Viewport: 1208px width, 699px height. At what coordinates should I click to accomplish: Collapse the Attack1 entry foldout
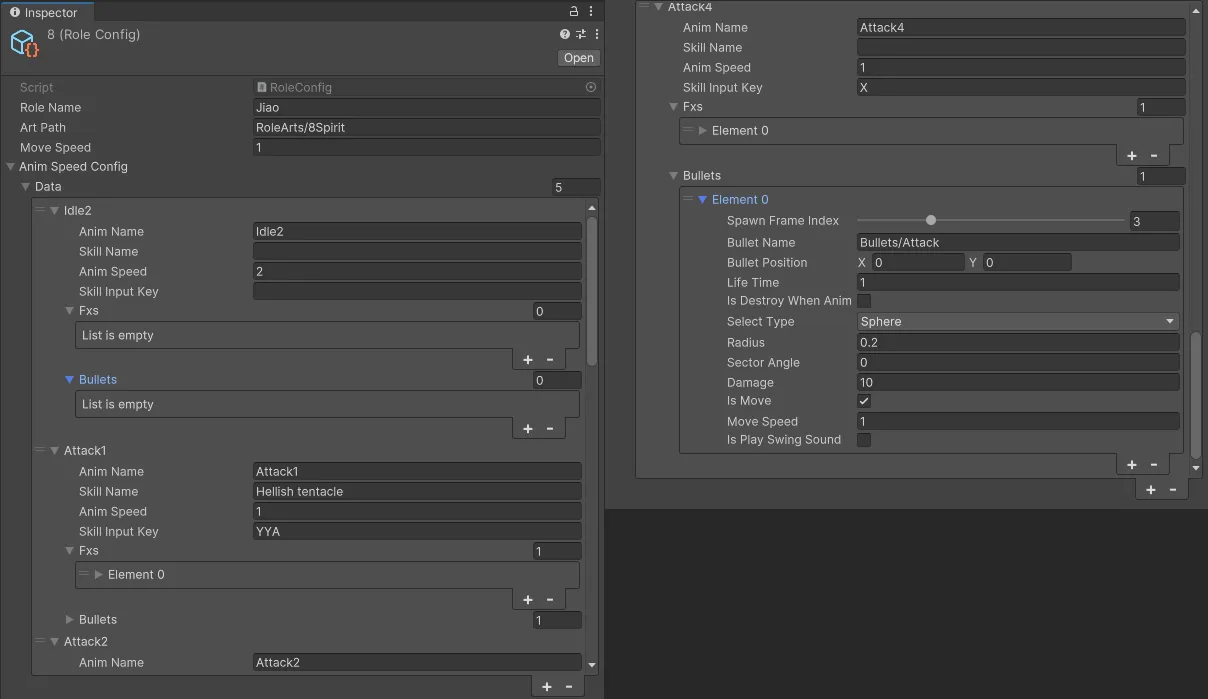(55, 450)
